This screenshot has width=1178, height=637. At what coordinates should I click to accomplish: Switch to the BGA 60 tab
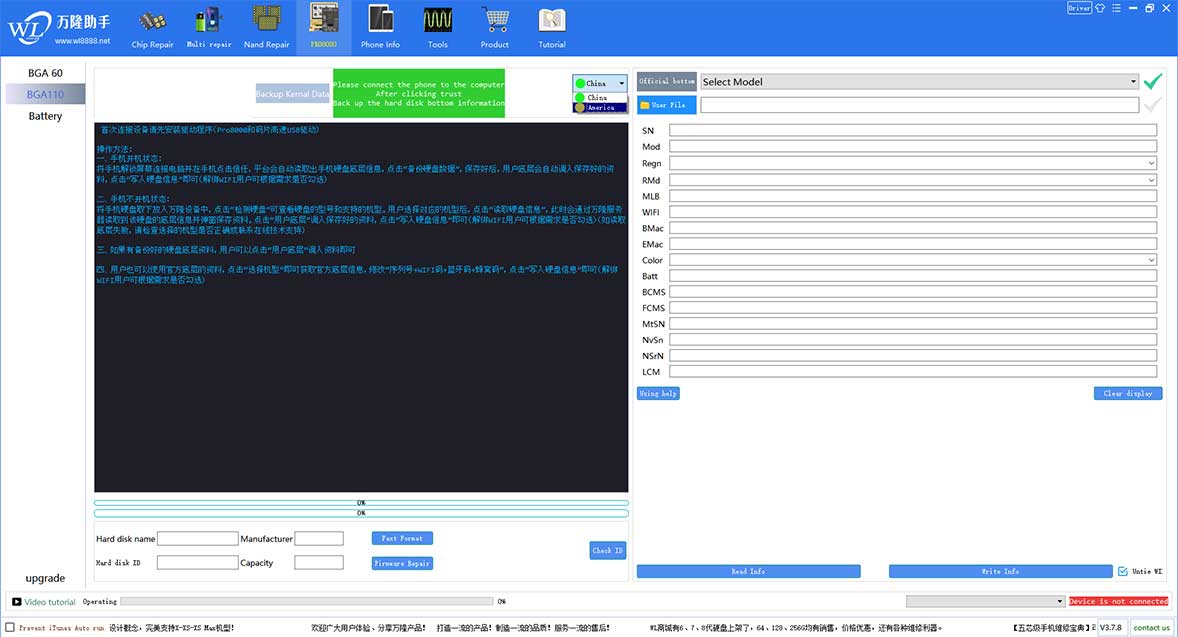[x=45, y=73]
